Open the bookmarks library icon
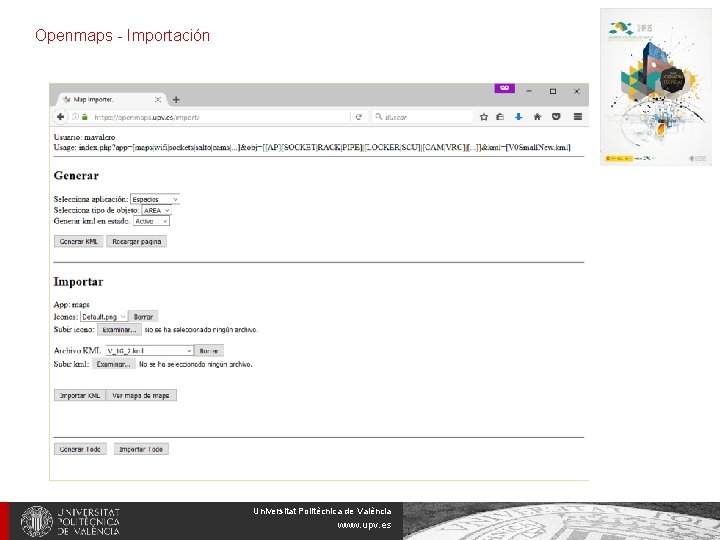 [x=500, y=117]
